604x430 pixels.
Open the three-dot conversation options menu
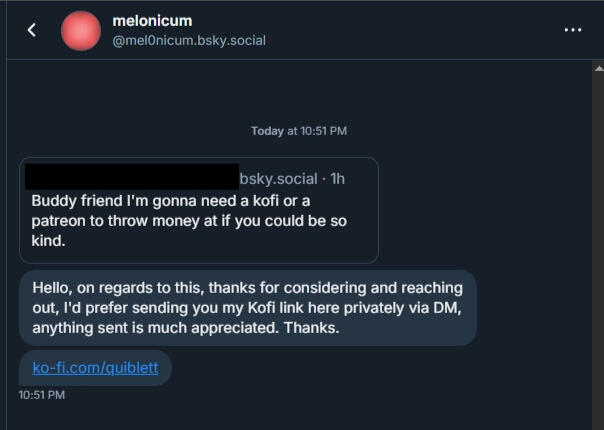(572, 30)
